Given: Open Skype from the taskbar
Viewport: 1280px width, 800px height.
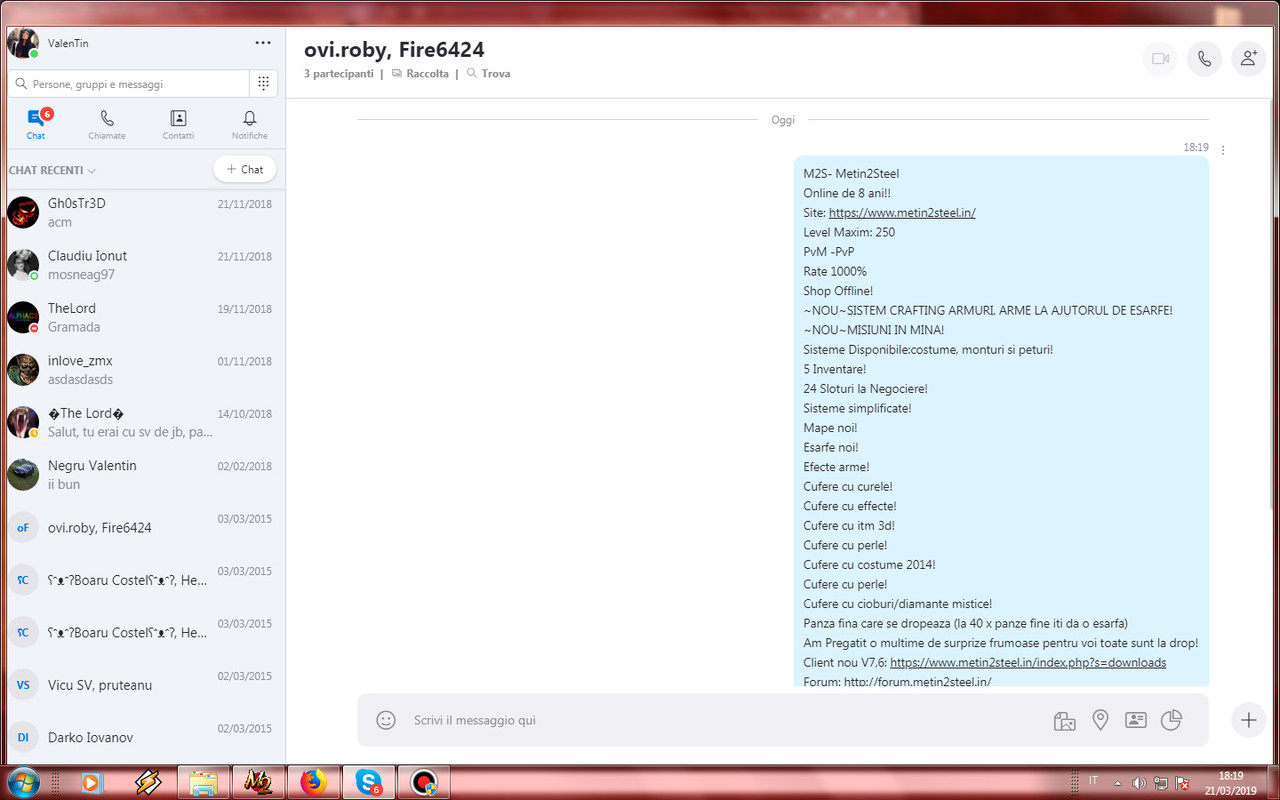Looking at the screenshot, I should pos(367,782).
